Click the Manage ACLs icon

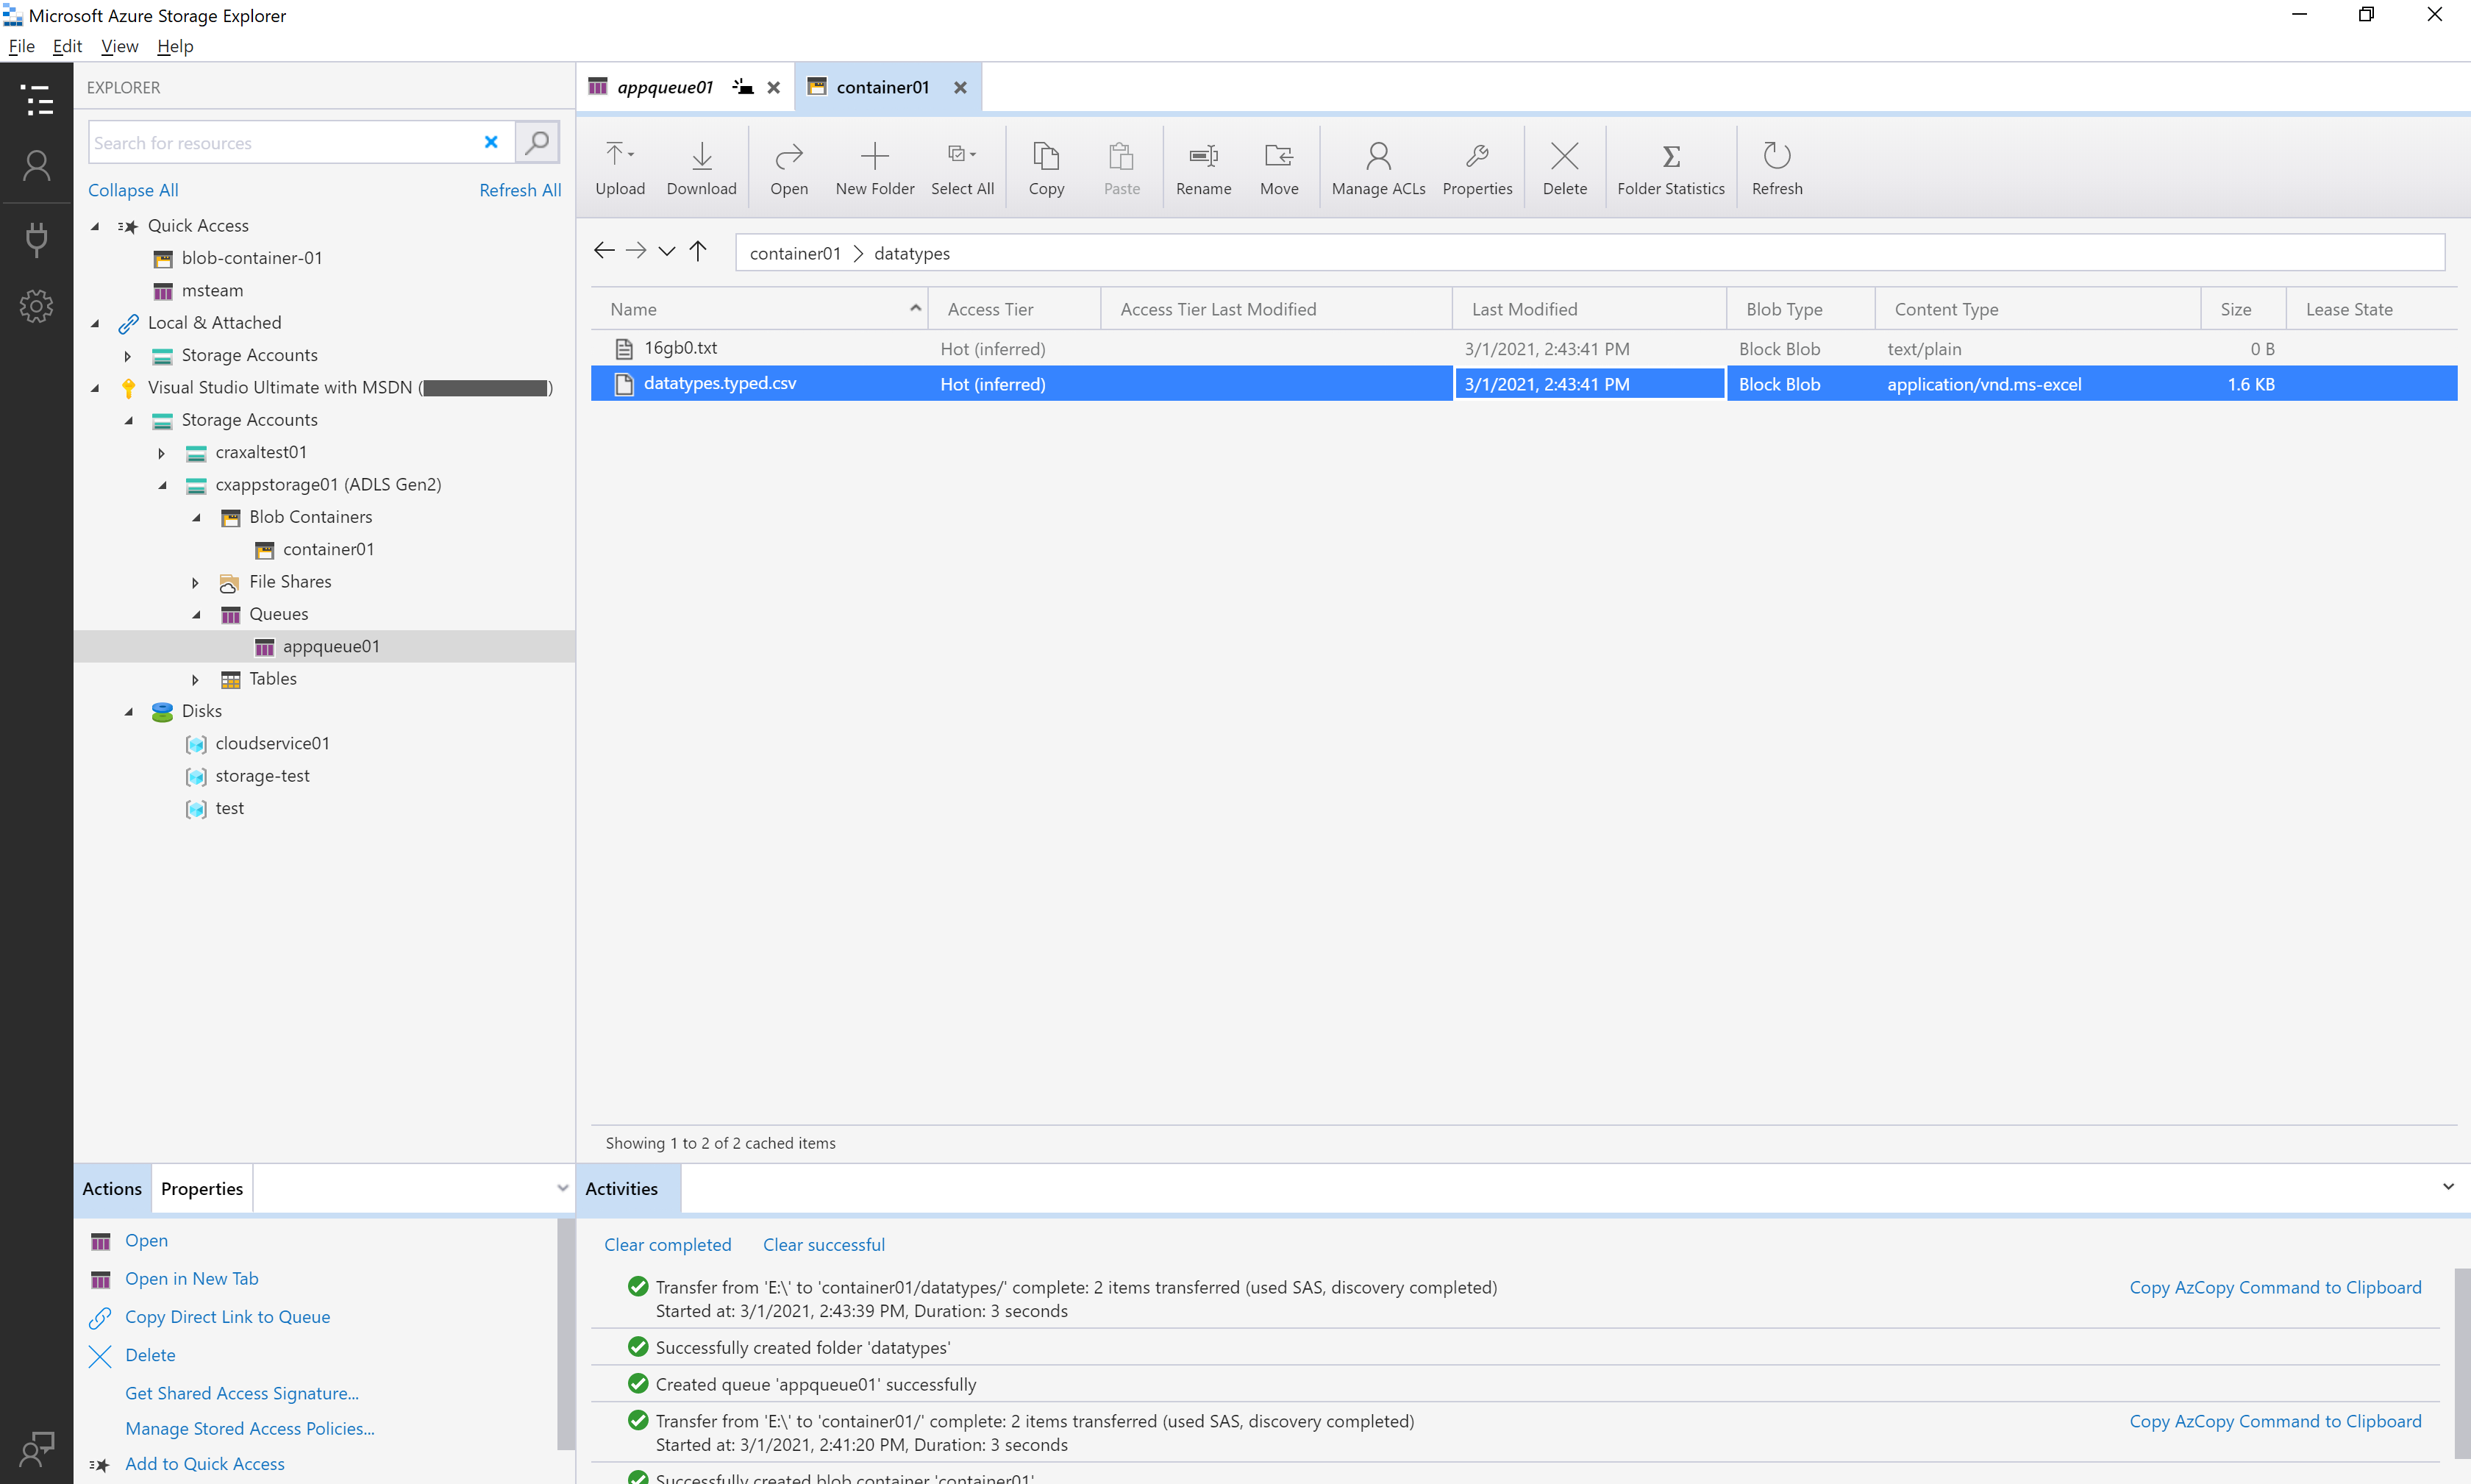1377,166
